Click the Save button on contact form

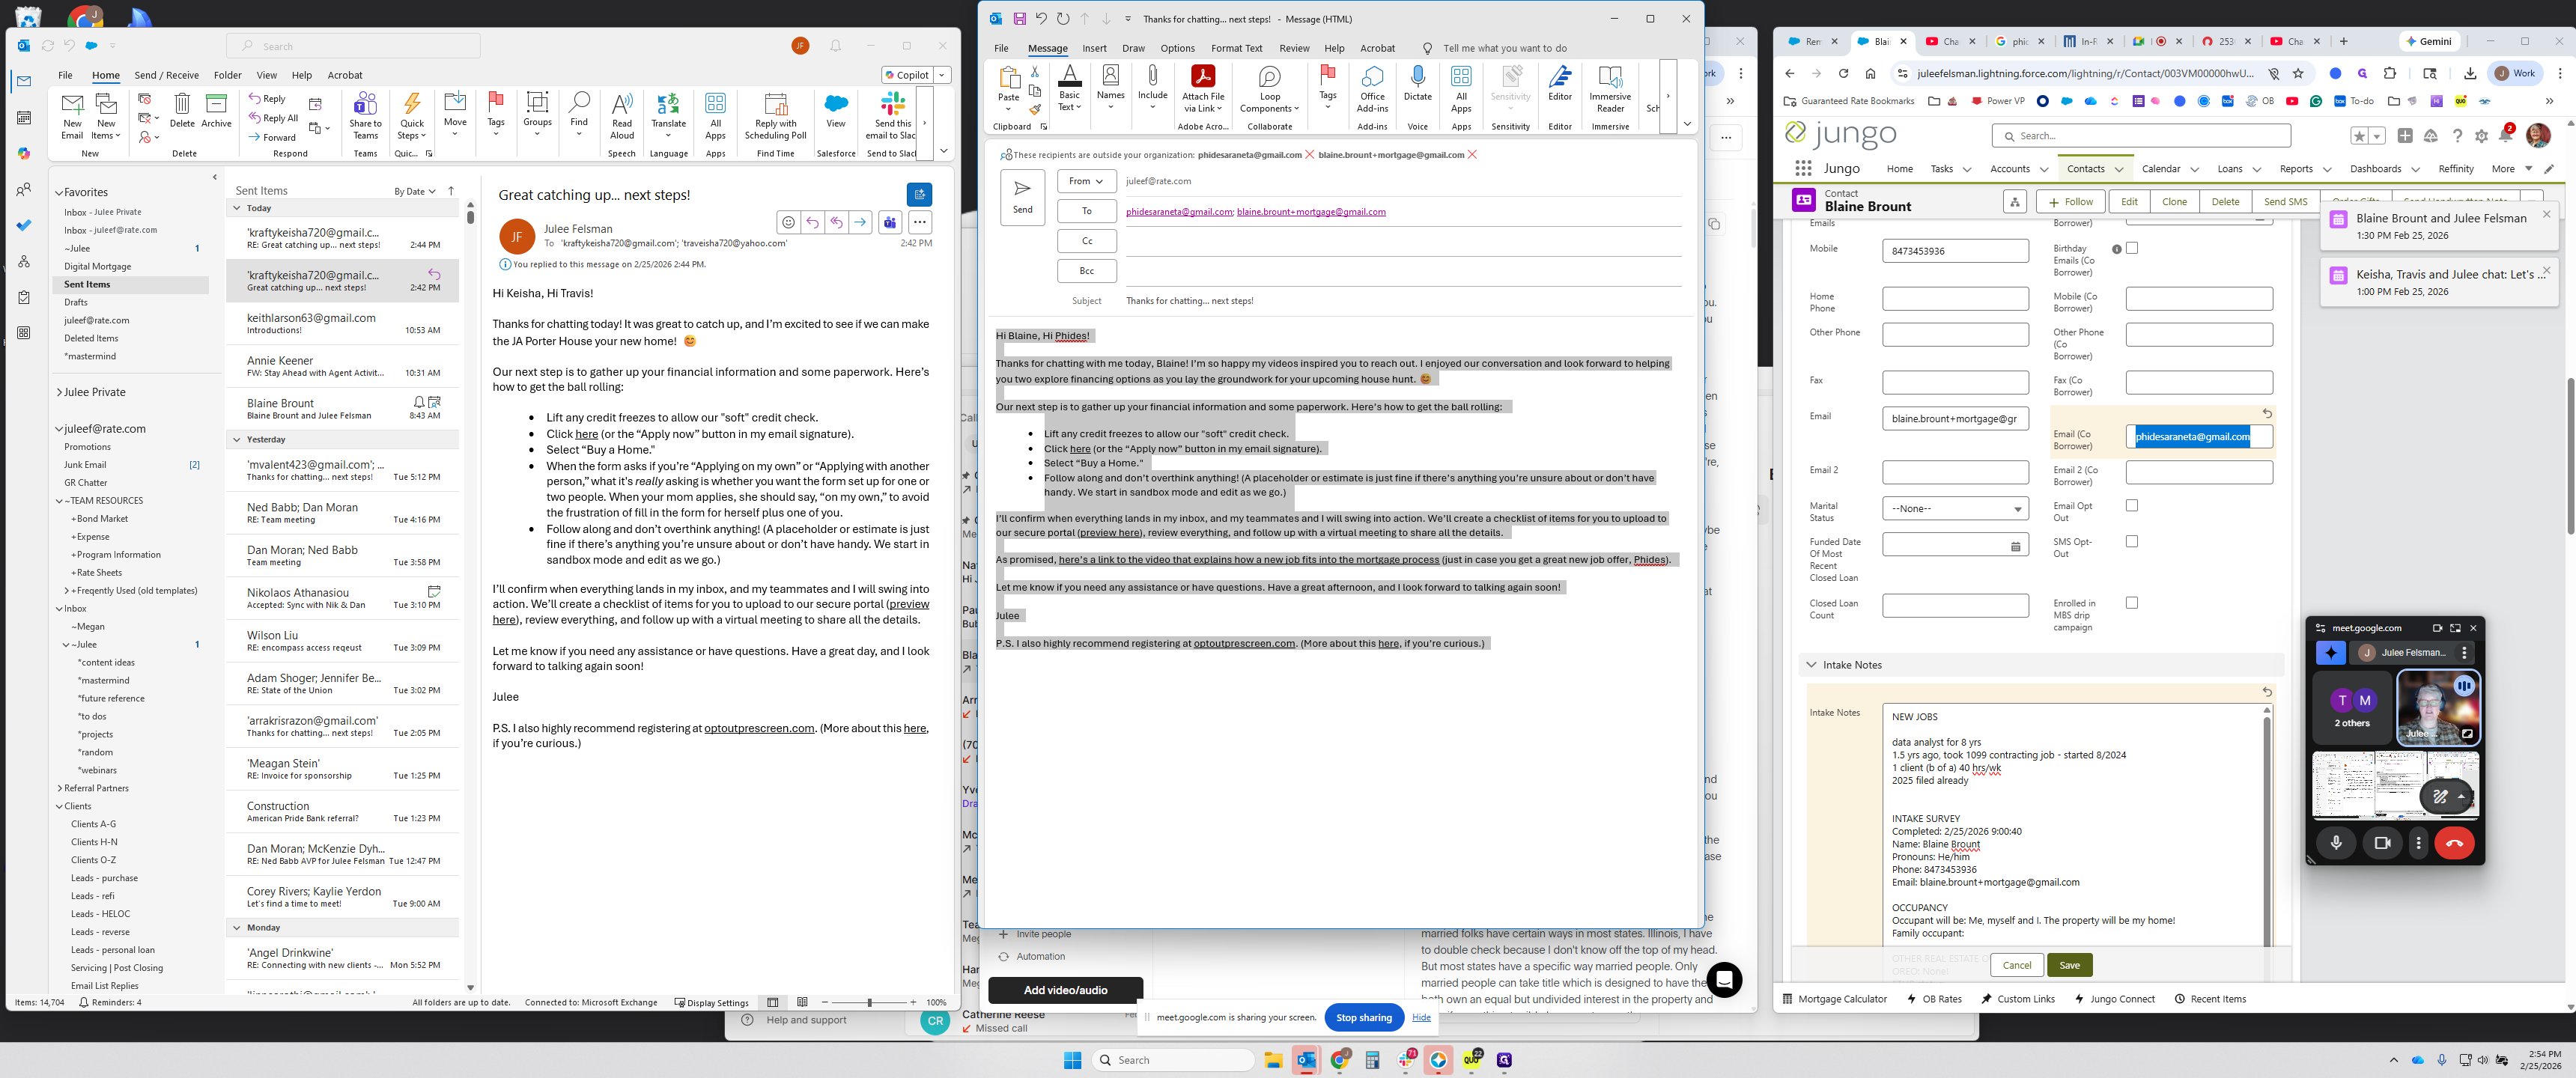tap(2069, 965)
